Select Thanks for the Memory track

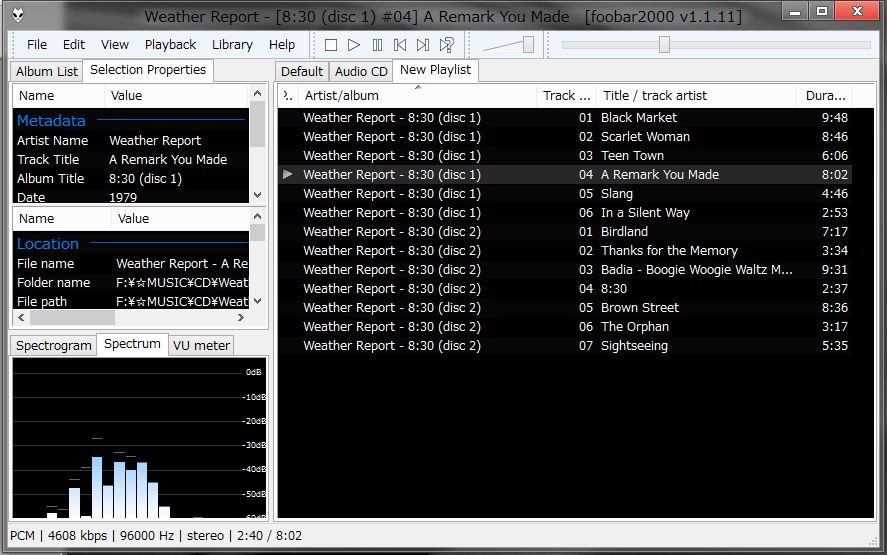pos(565,251)
